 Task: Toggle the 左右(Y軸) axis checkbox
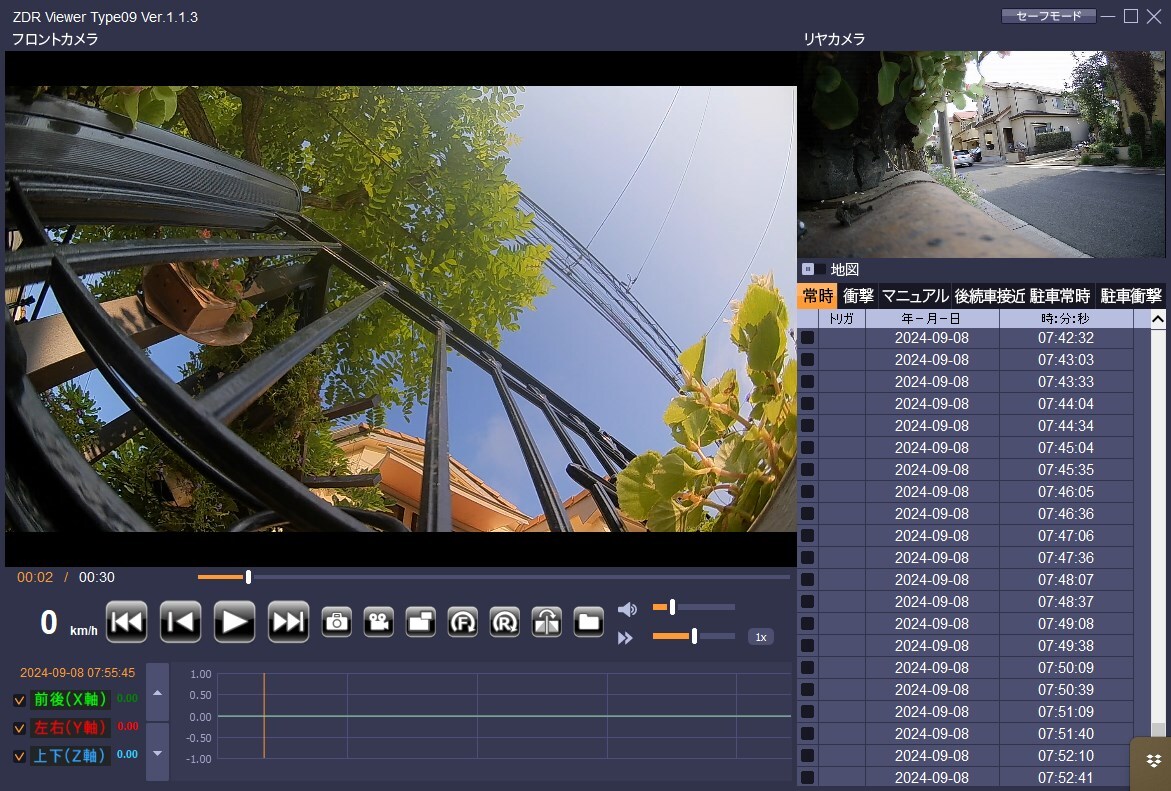click(x=20, y=728)
